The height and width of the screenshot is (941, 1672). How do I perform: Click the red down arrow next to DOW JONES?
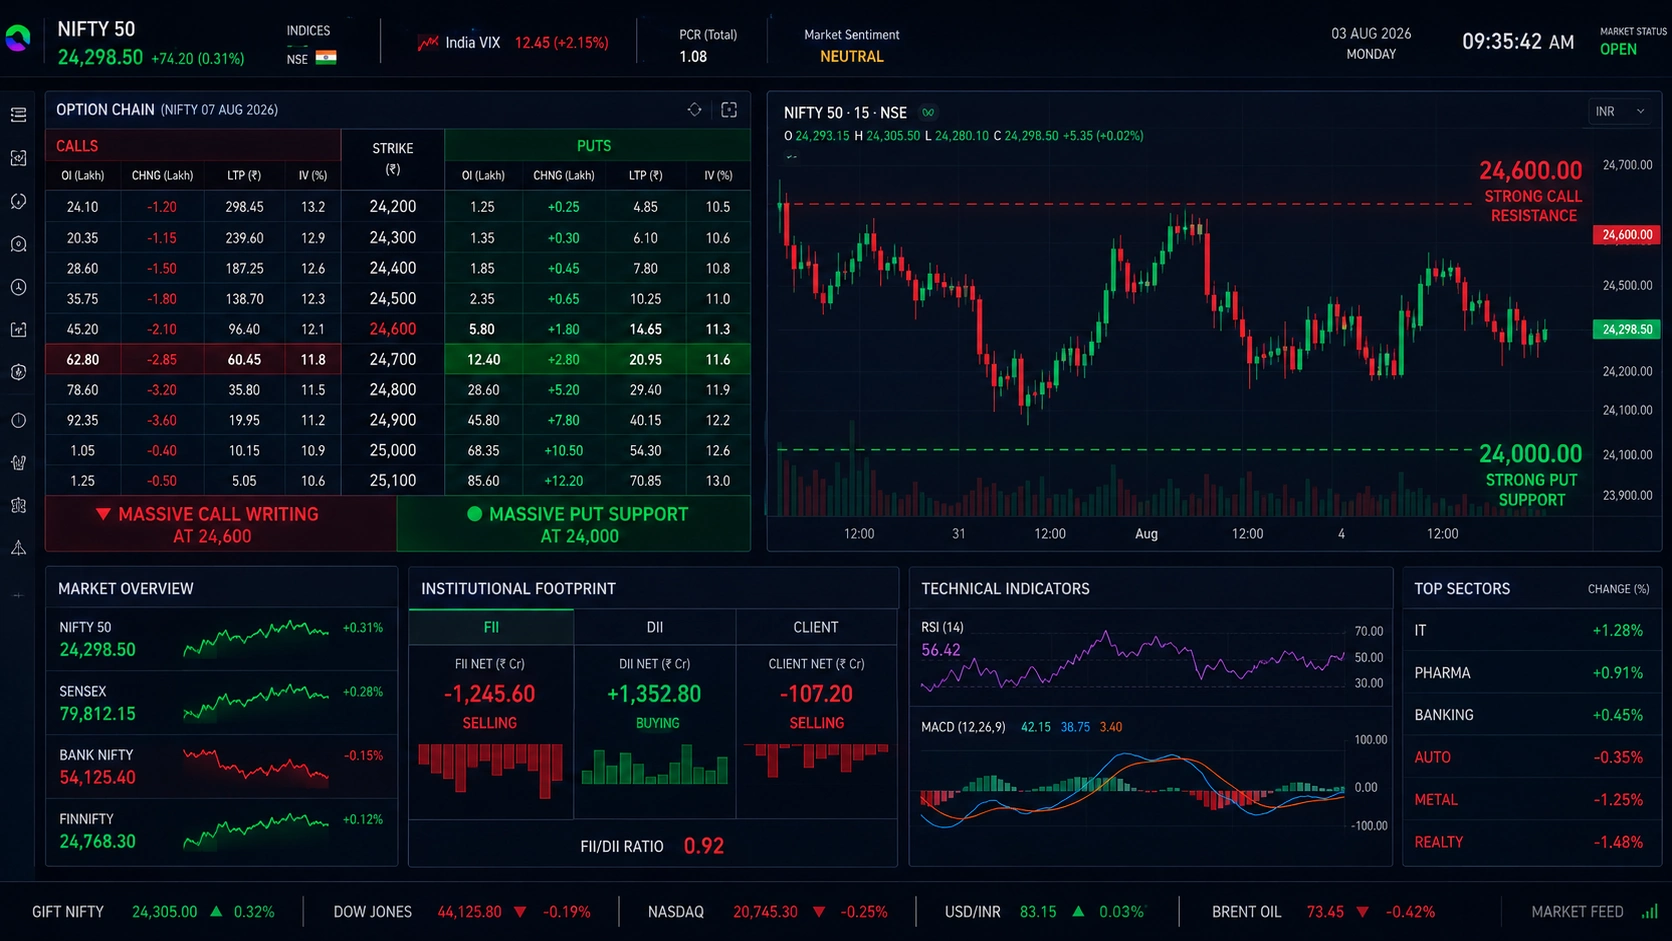520,912
